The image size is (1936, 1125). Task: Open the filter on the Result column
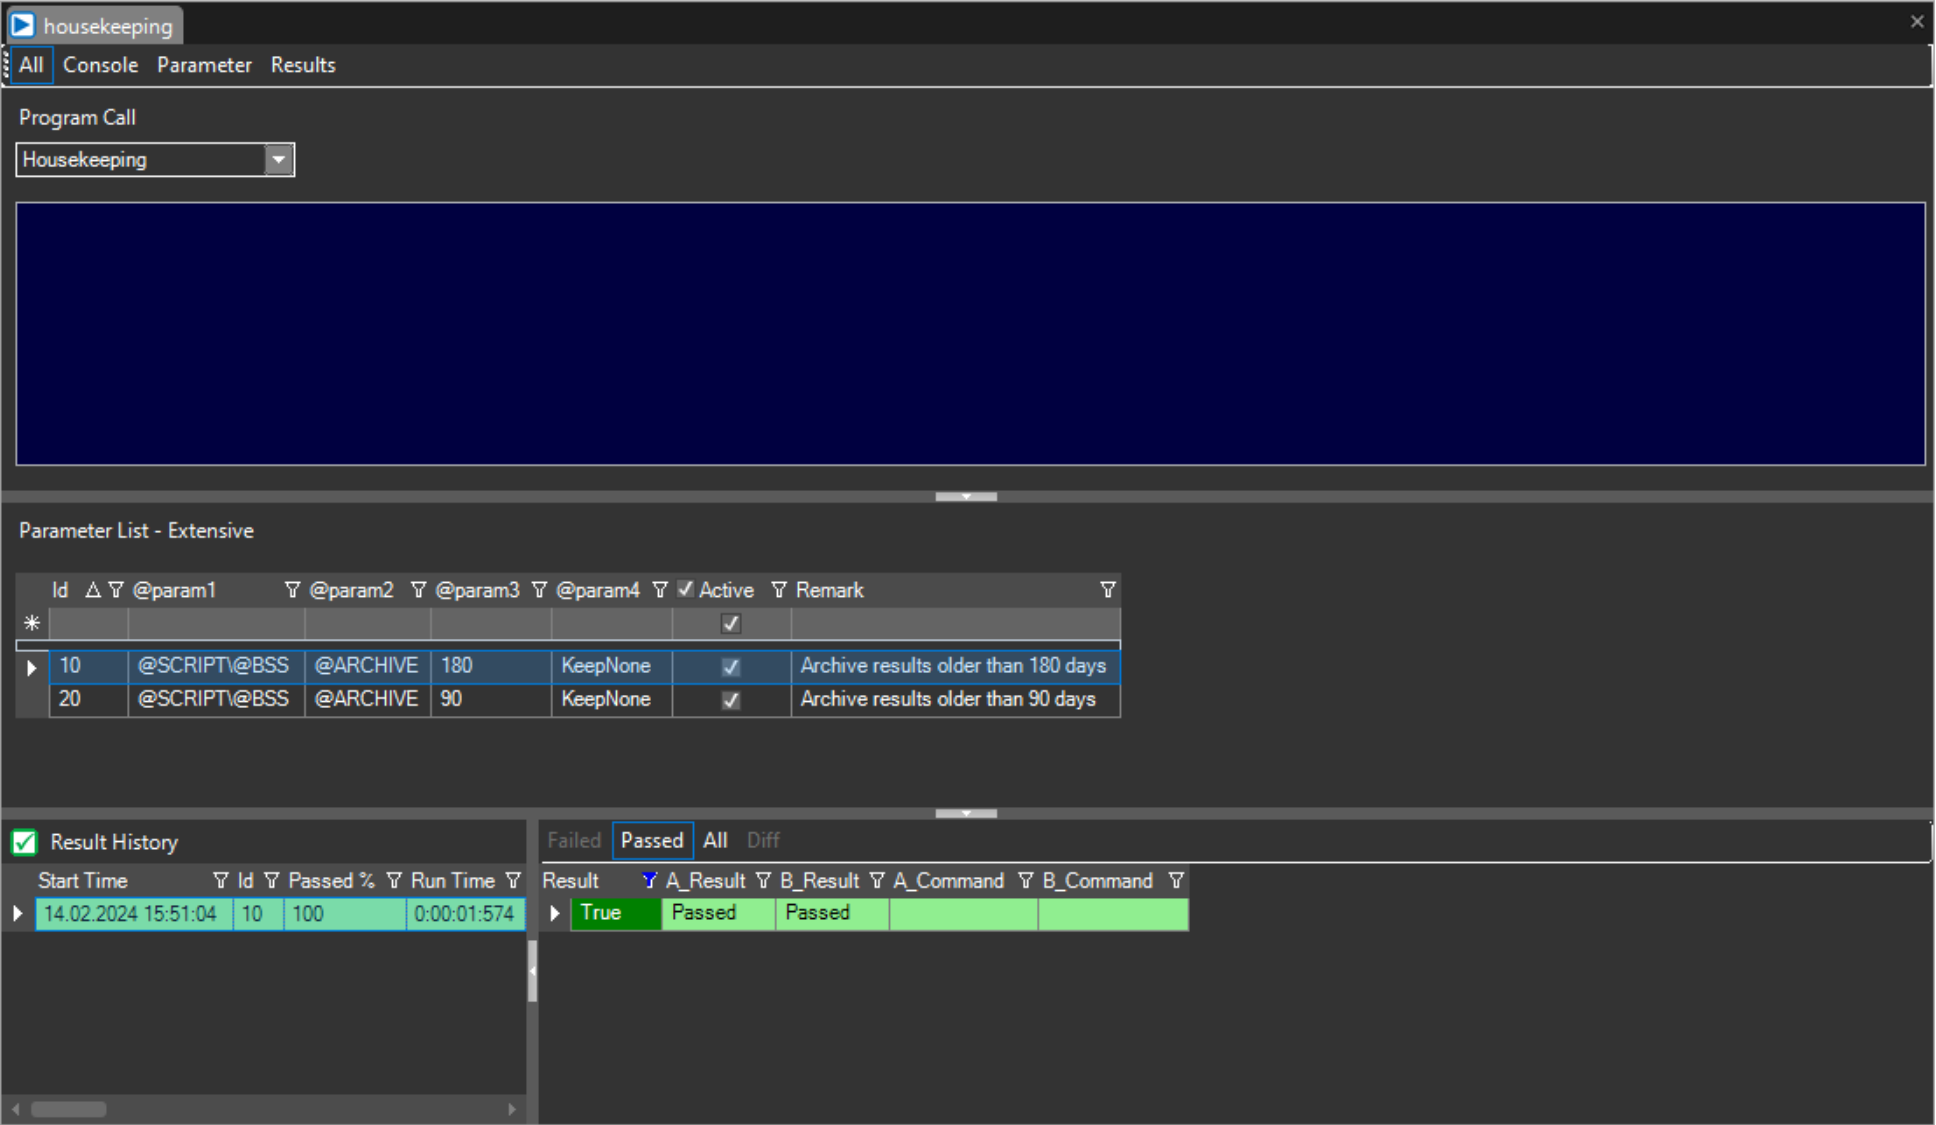tap(648, 881)
